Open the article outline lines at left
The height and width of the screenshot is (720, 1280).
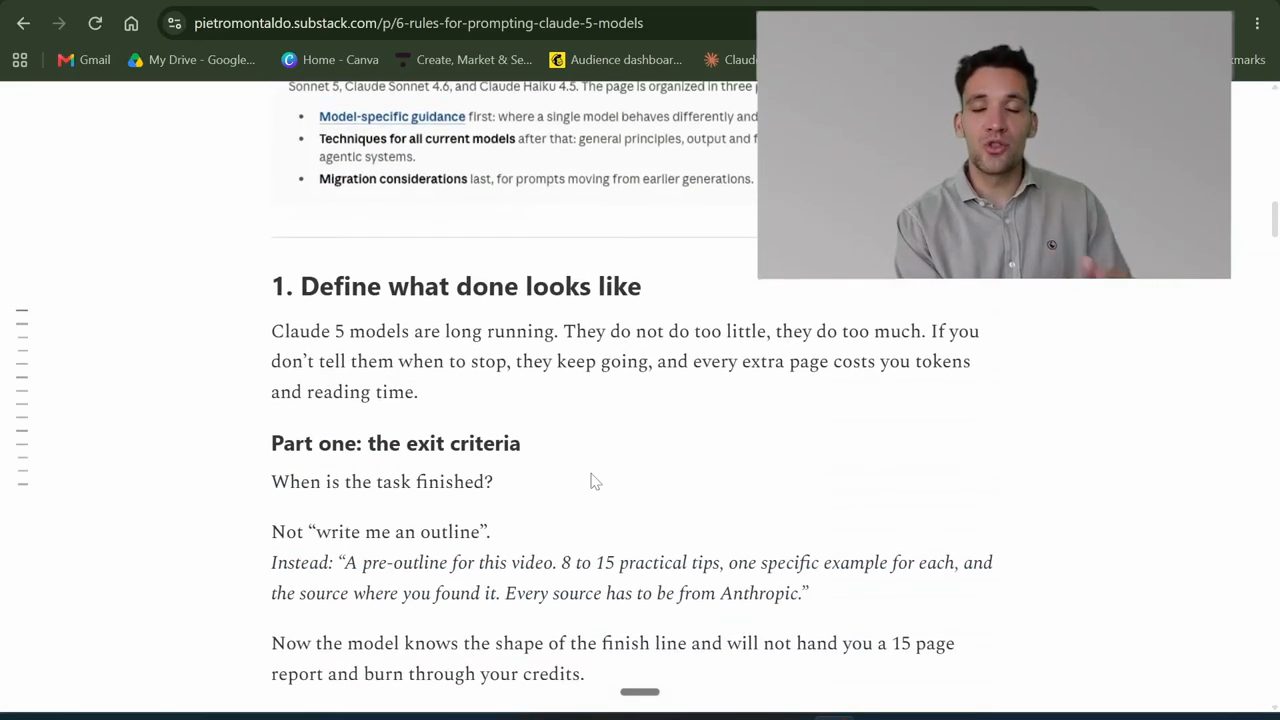click(22, 398)
